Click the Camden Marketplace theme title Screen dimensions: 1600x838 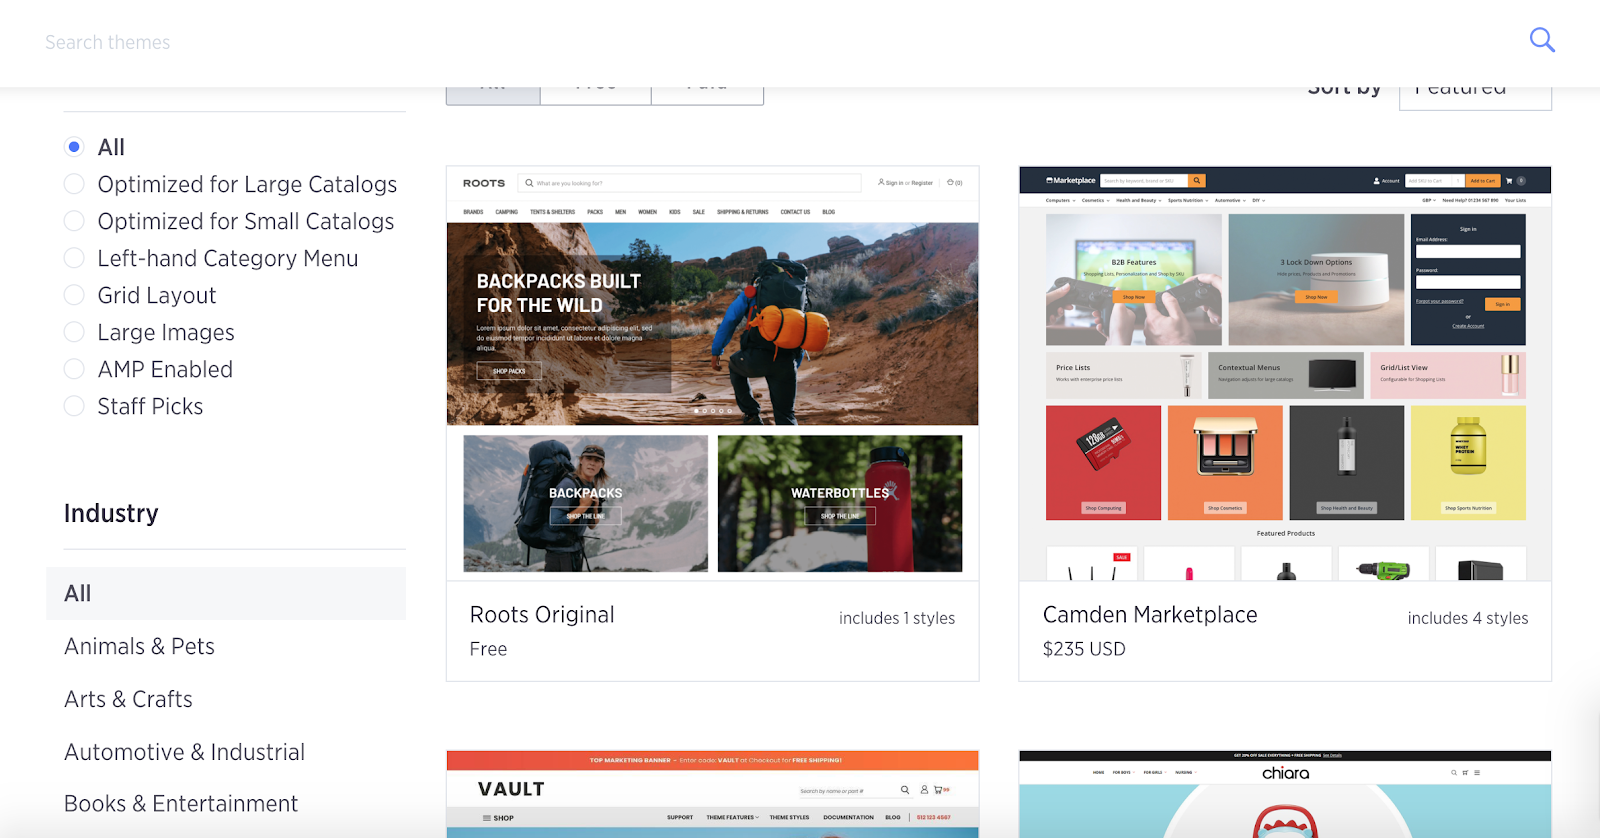coord(1150,615)
